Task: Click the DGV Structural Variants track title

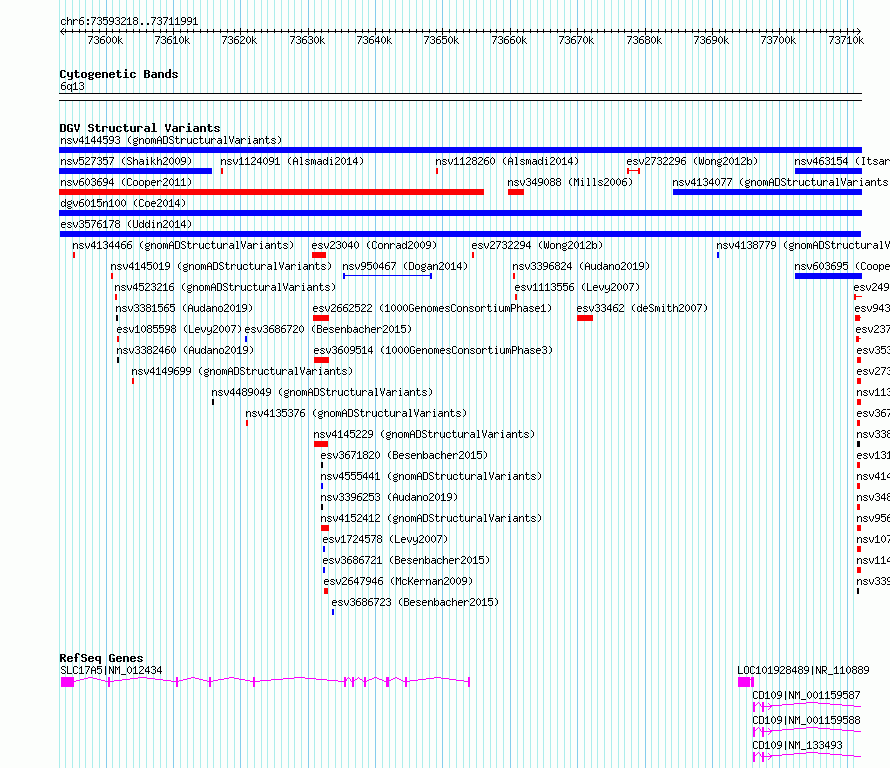Action: pyautogui.click(x=140, y=128)
